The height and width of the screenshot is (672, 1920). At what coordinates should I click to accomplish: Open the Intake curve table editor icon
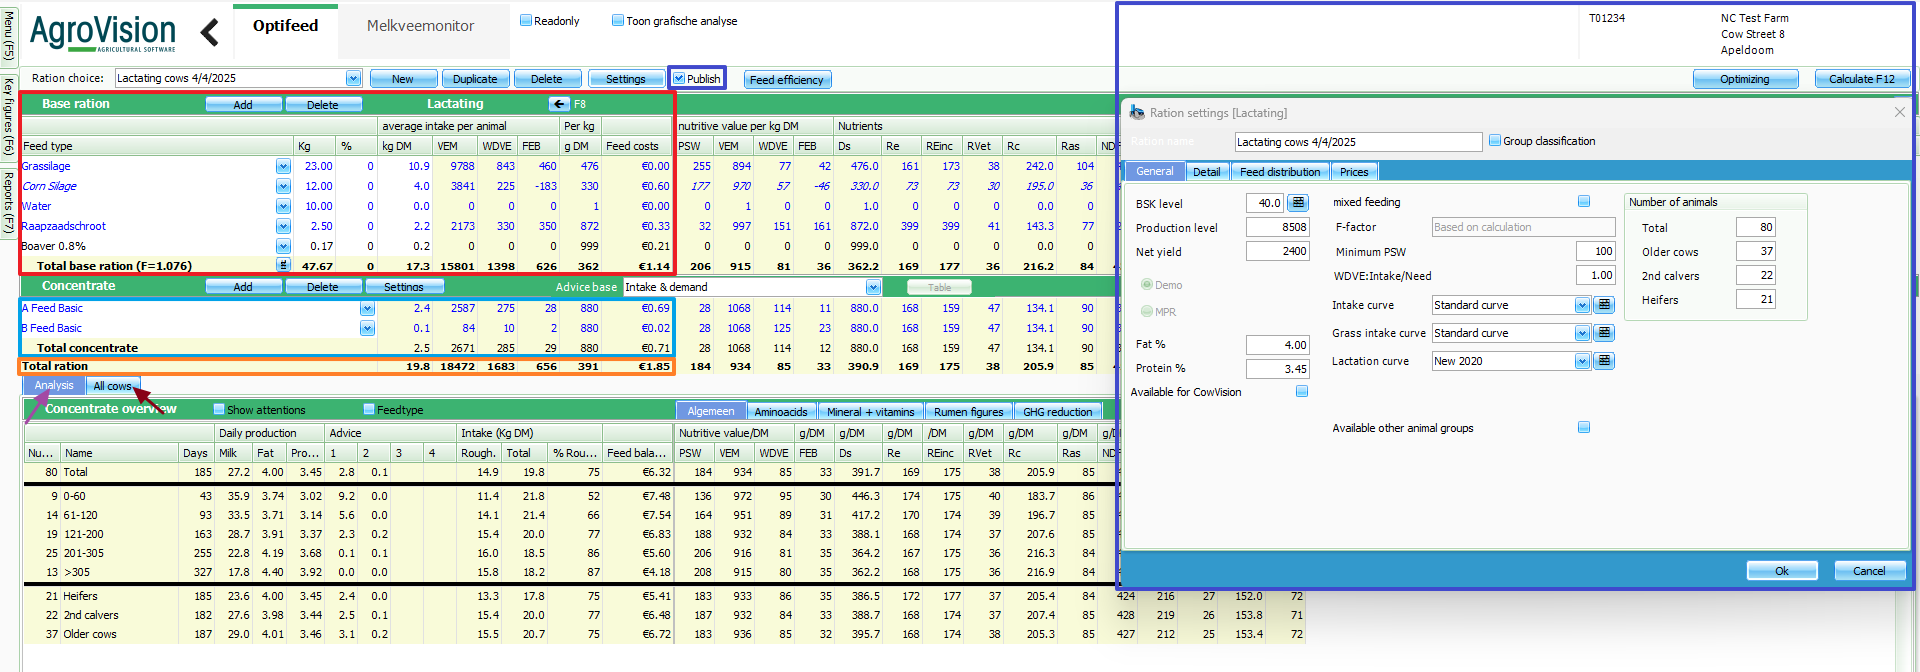pyautogui.click(x=1604, y=305)
